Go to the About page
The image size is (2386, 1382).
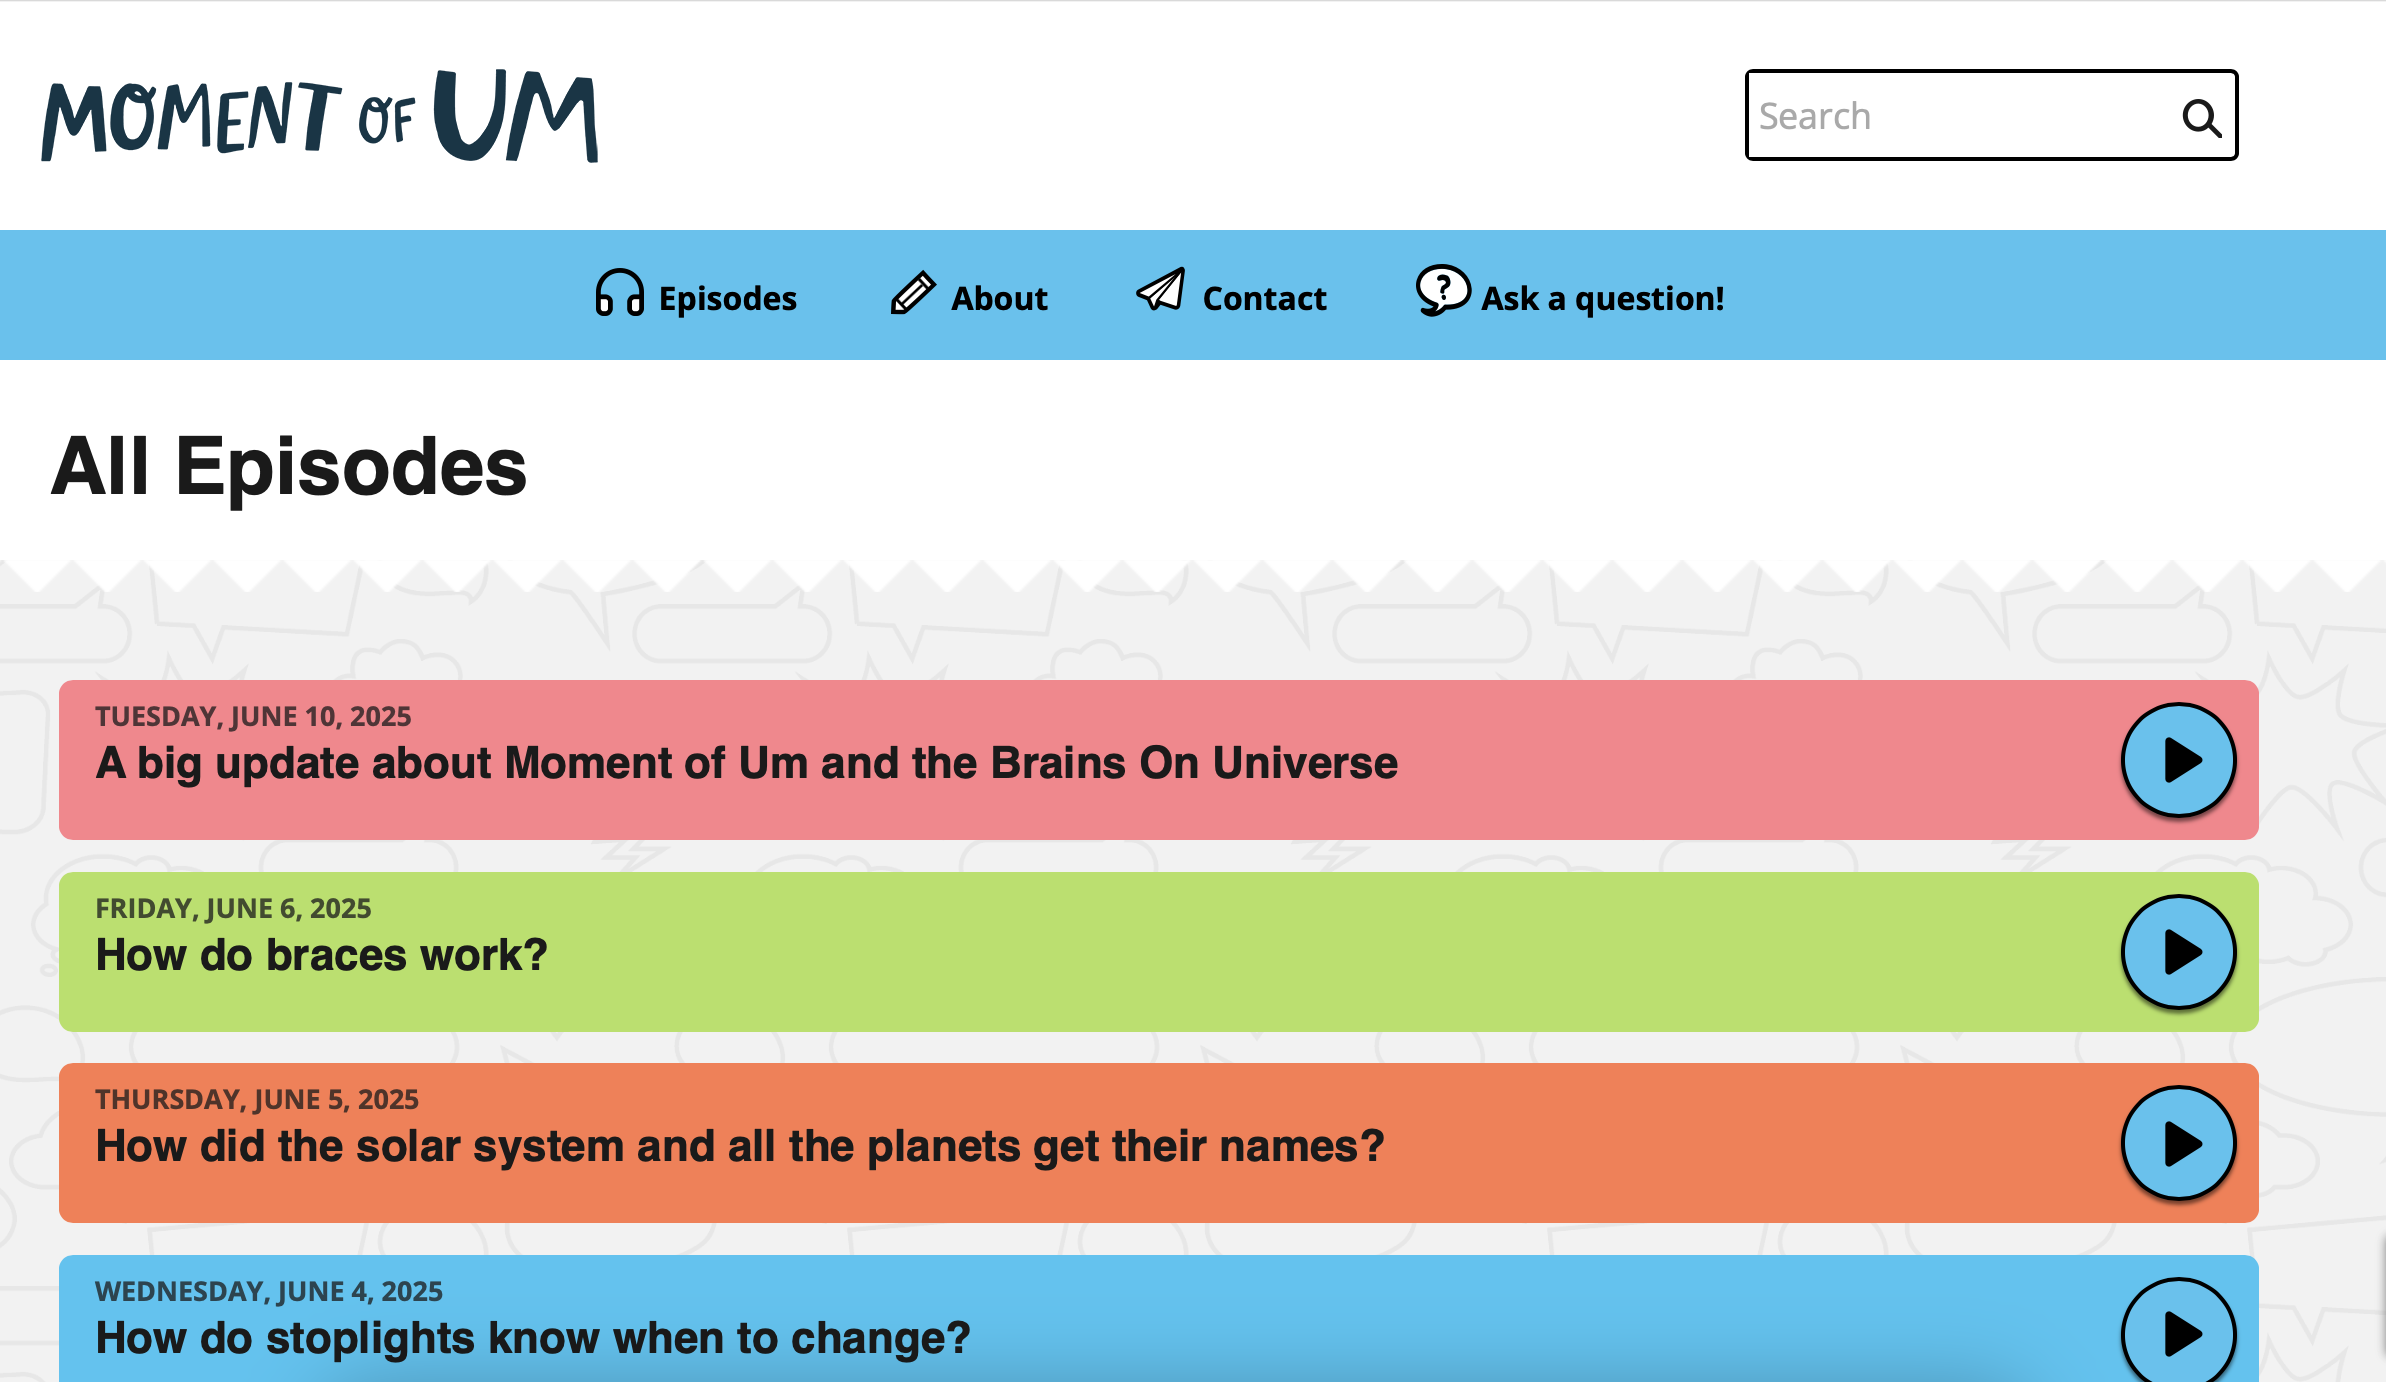click(x=998, y=297)
